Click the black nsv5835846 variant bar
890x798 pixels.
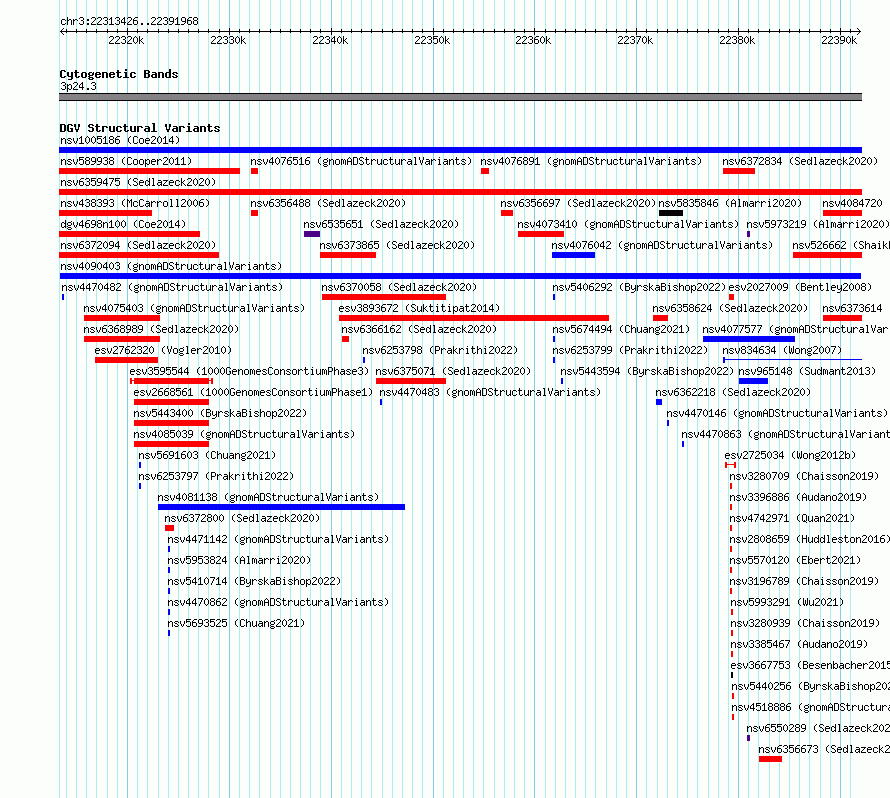pos(671,213)
